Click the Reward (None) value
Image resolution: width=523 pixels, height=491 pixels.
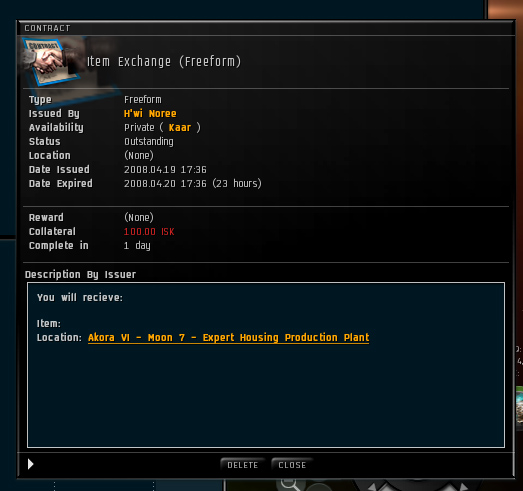139,217
